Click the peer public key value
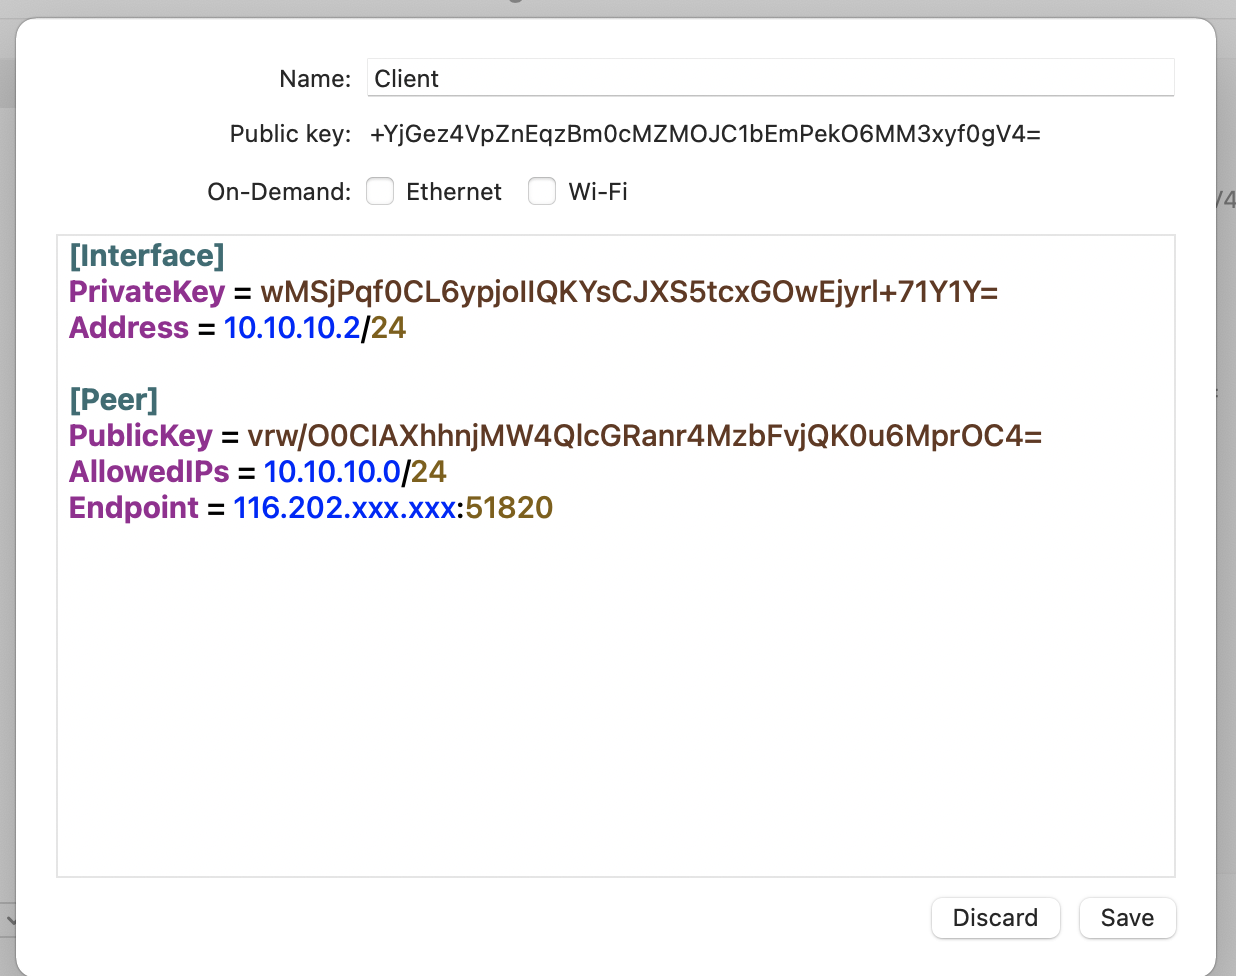This screenshot has height=976, width=1236. (x=645, y=436)
